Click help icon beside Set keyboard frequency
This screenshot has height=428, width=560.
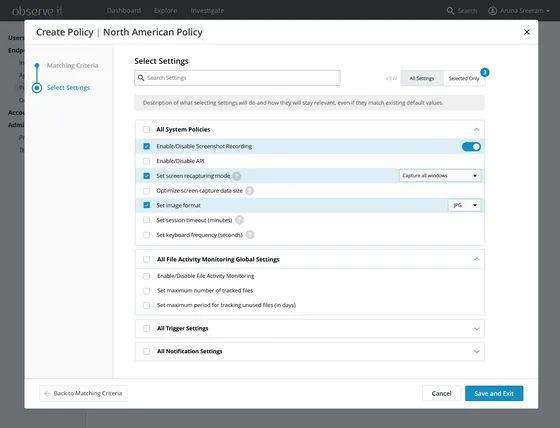pyautogui.click(x=250, y=235)
